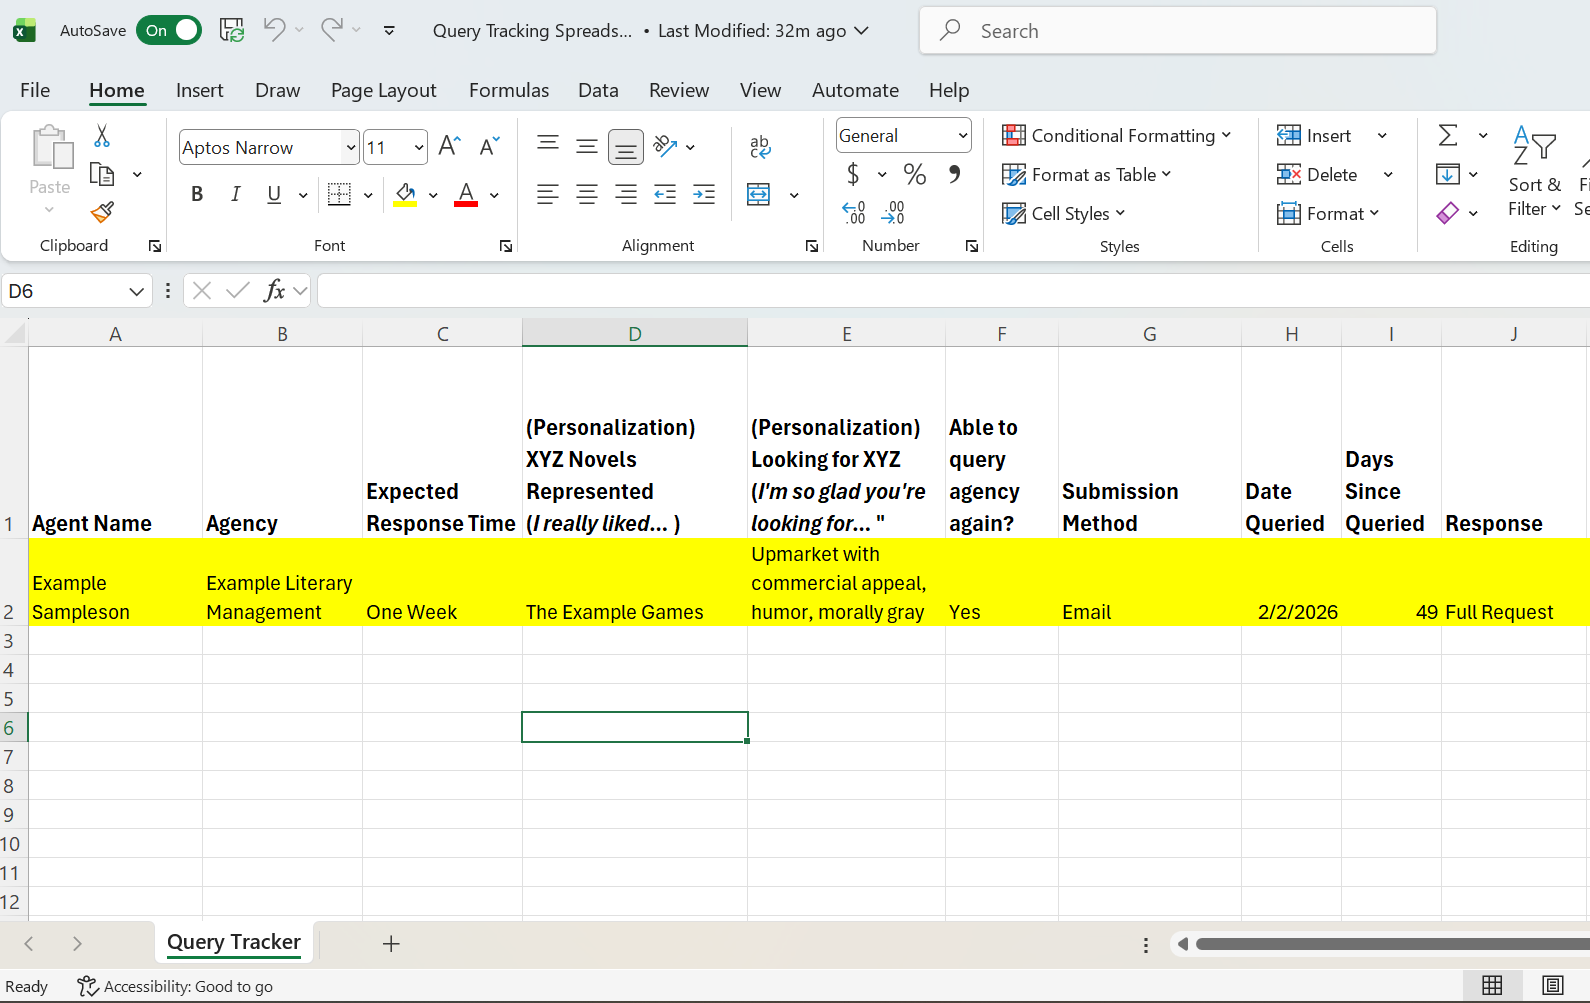Click the Copy icon

pos(102,174)
